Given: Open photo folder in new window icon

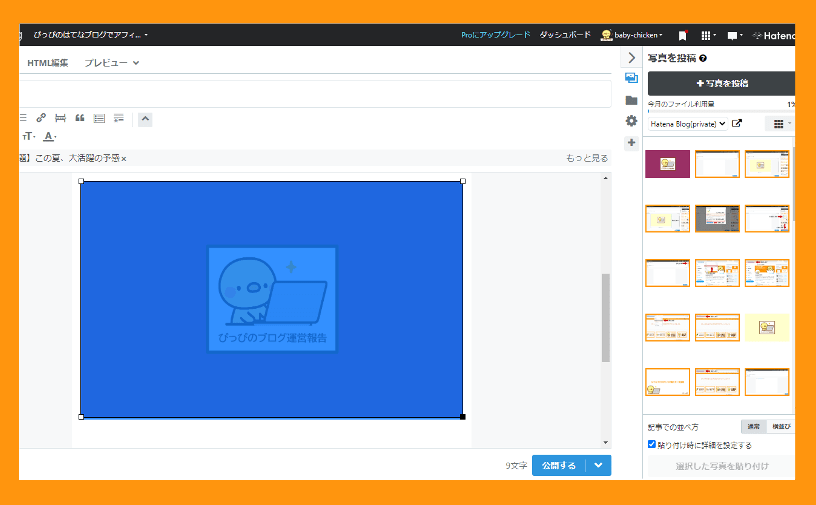Looking at the screenshot, I should [x=737, y=123].
